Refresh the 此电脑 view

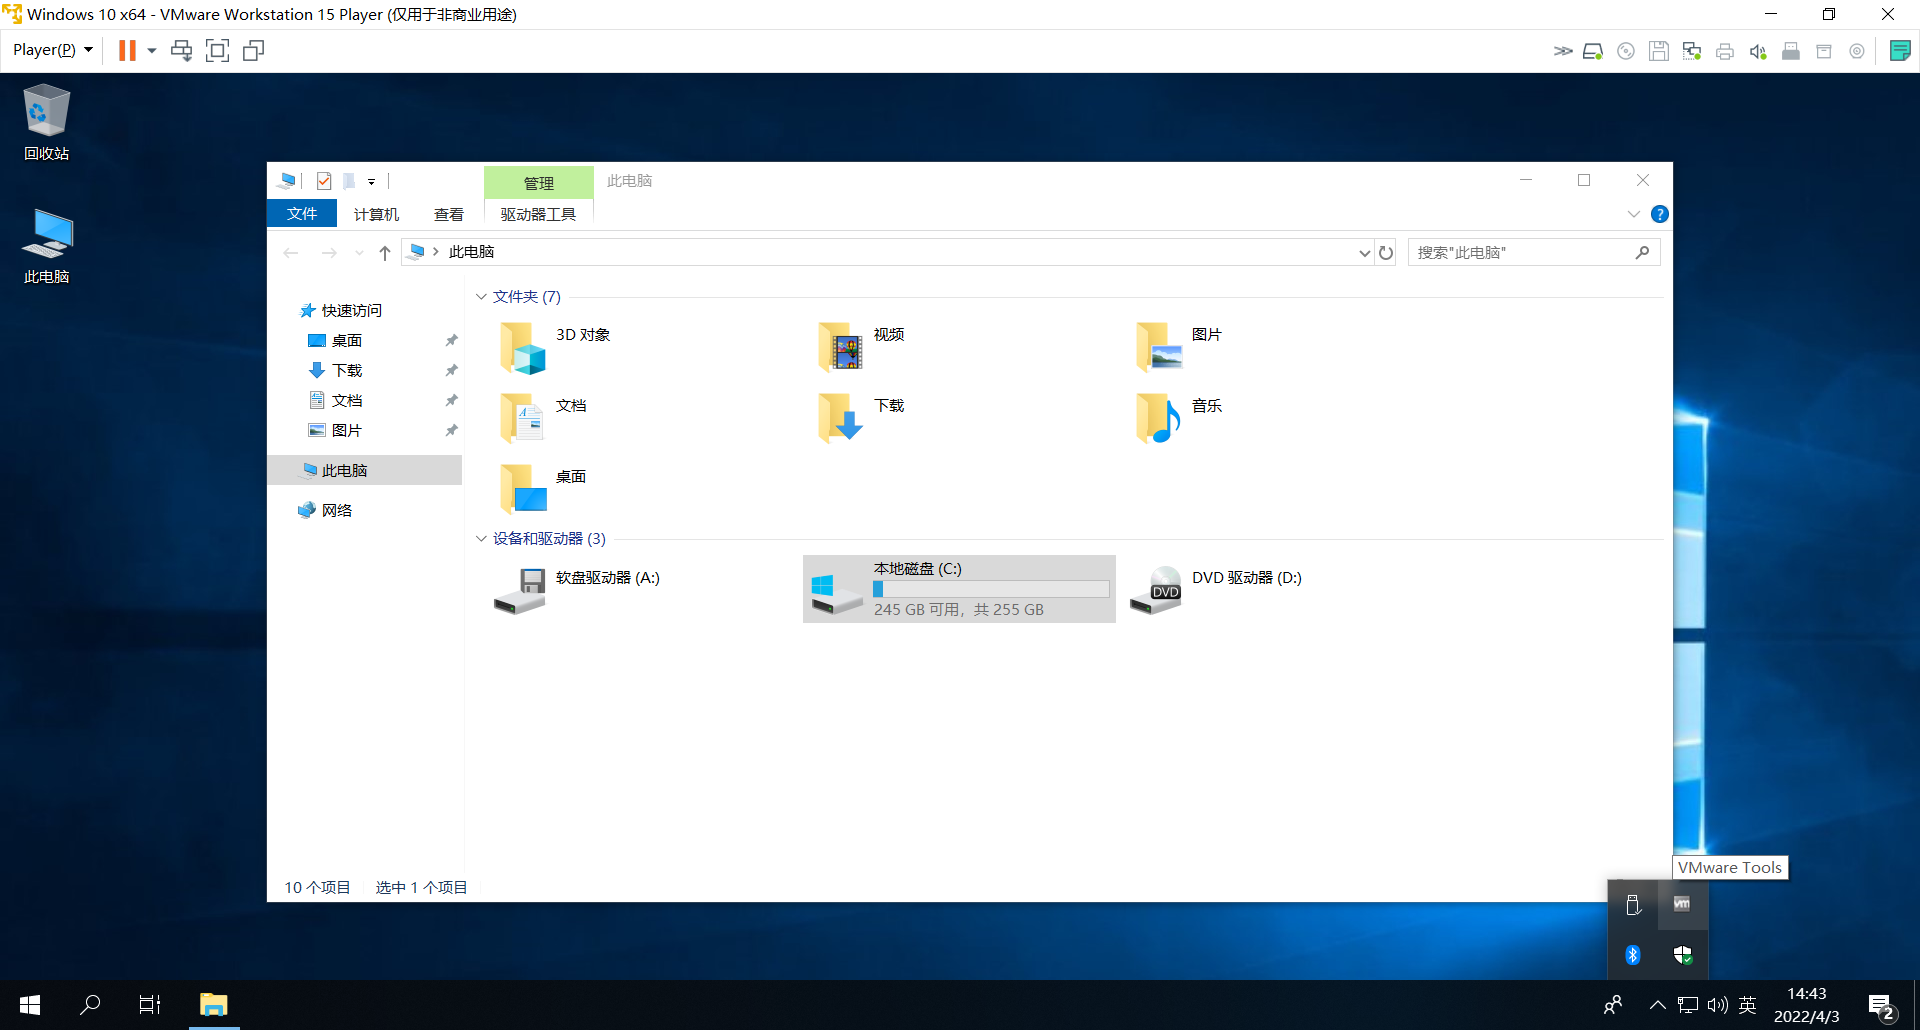pyautogui.click(x=1386, y=253)
